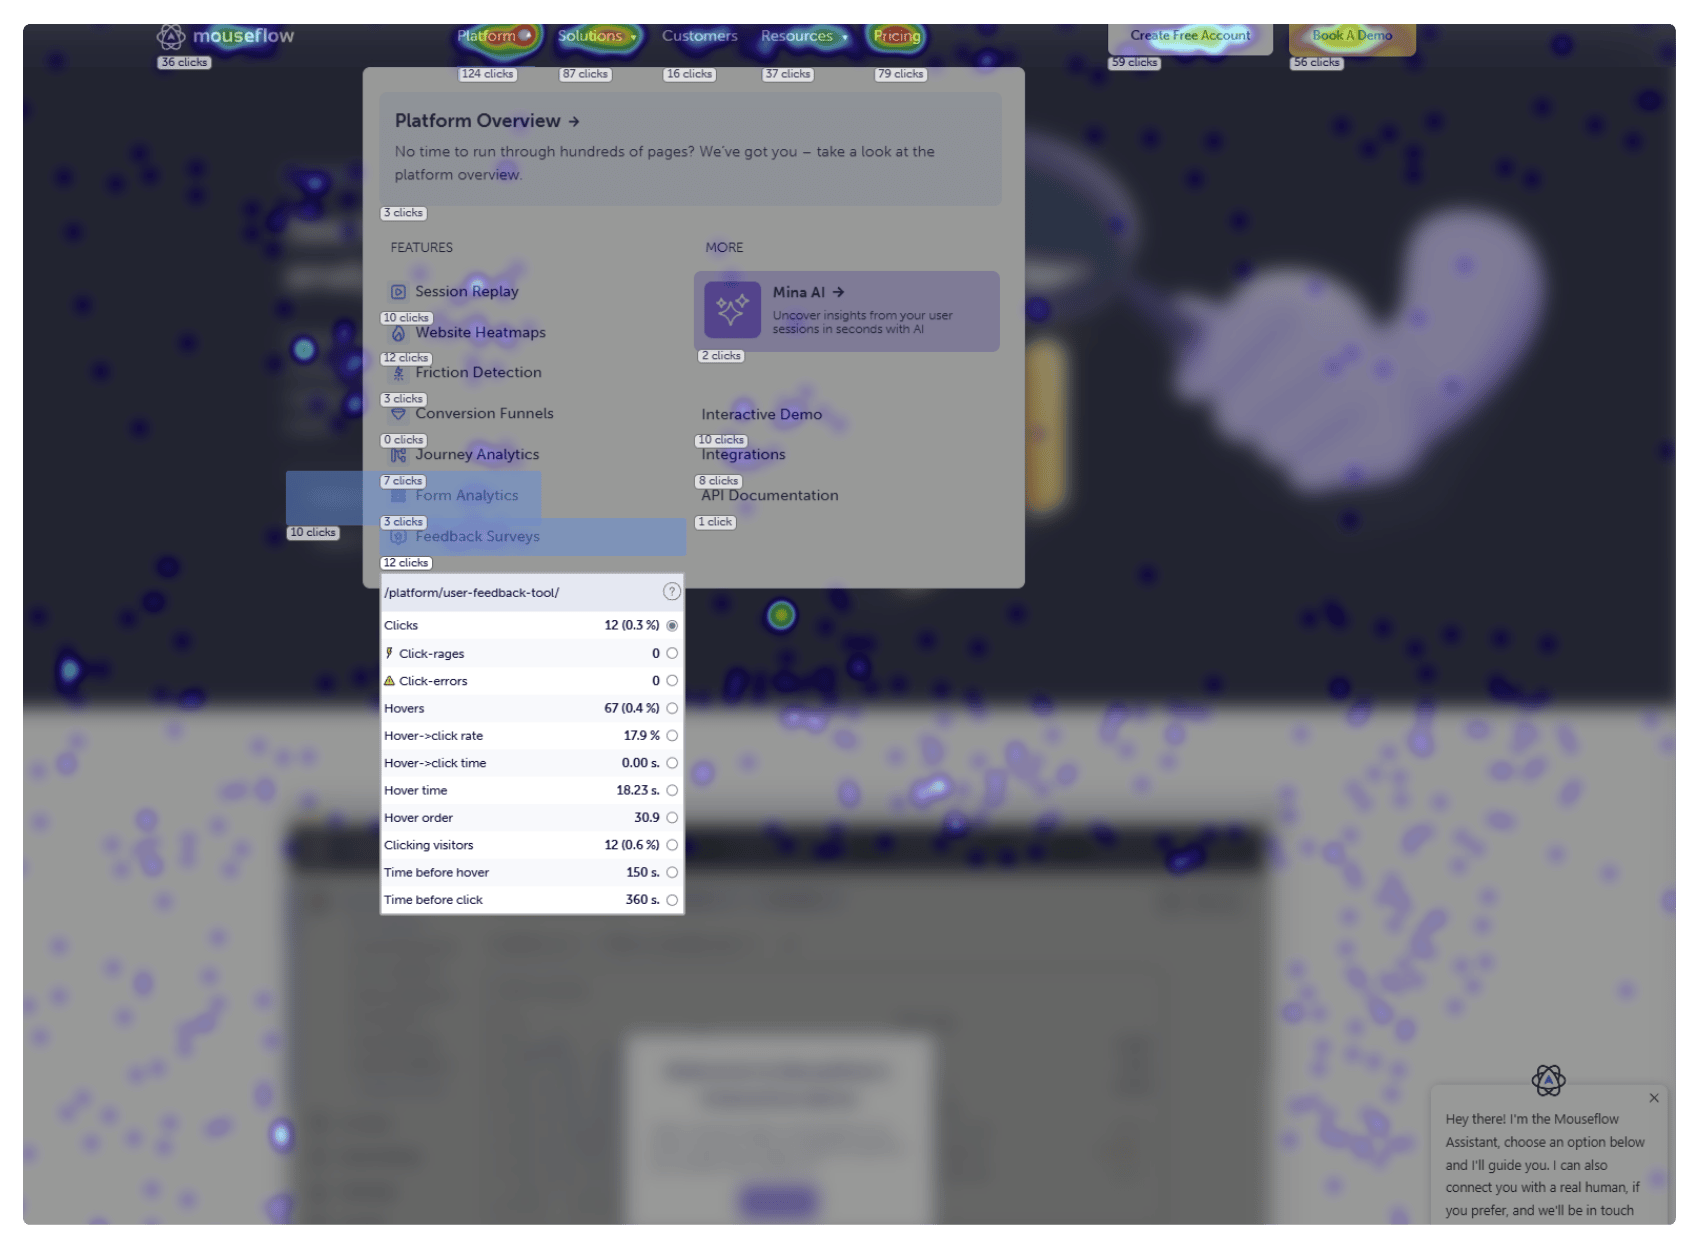Click the Conversion Funnels icon

(x=398, y=413)
